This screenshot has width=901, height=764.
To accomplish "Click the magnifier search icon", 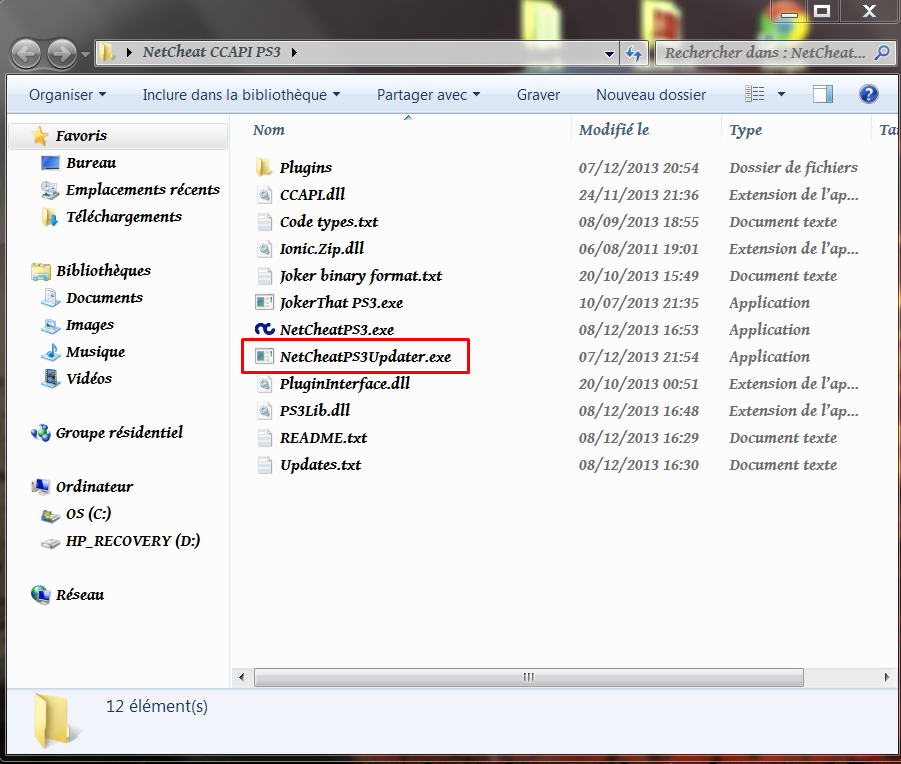I will coord(882,53).
